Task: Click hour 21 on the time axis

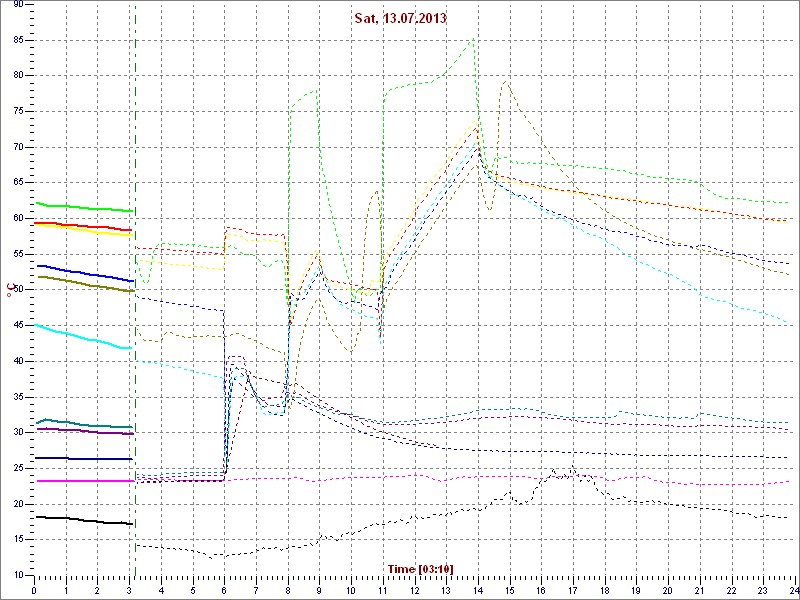Action: [701, 589]
